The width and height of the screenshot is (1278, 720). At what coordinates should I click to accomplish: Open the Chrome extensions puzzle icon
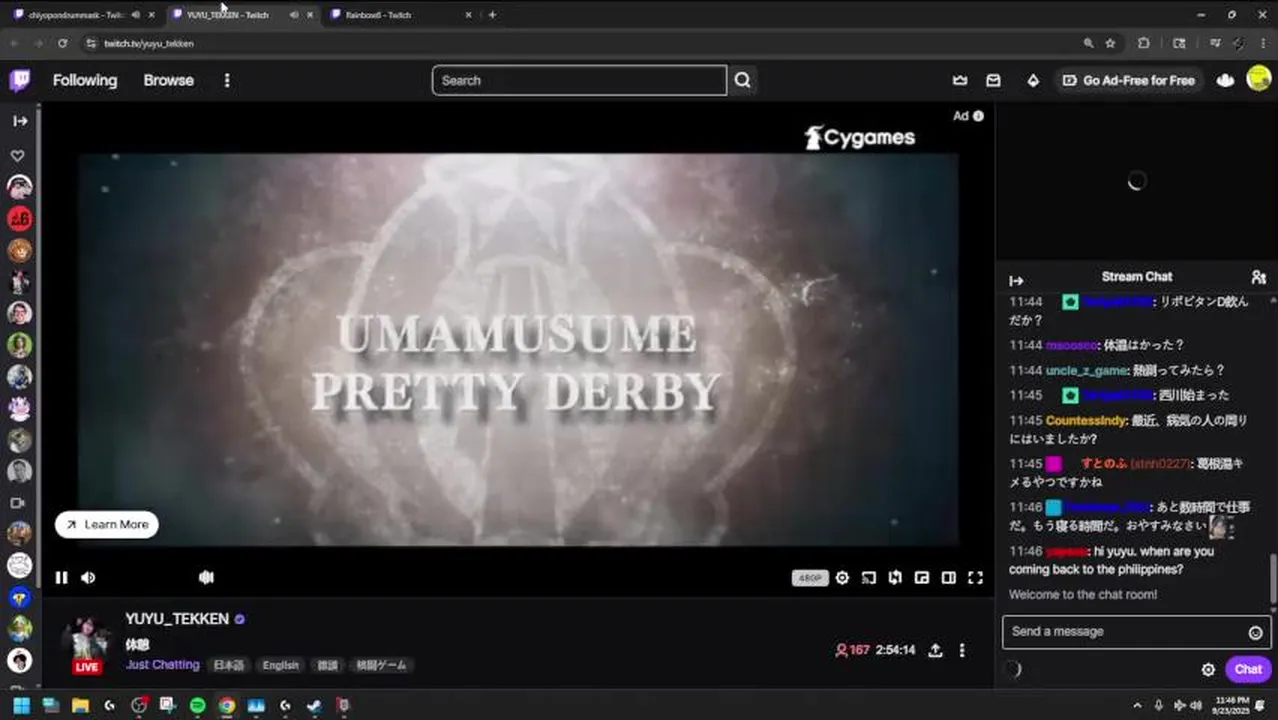(x=1144, y=43)
